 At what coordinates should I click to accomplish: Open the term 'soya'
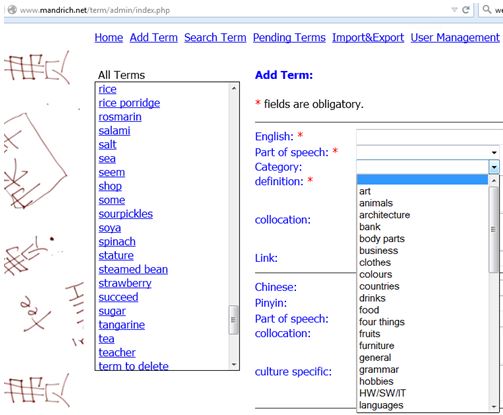tap(110, 228)
